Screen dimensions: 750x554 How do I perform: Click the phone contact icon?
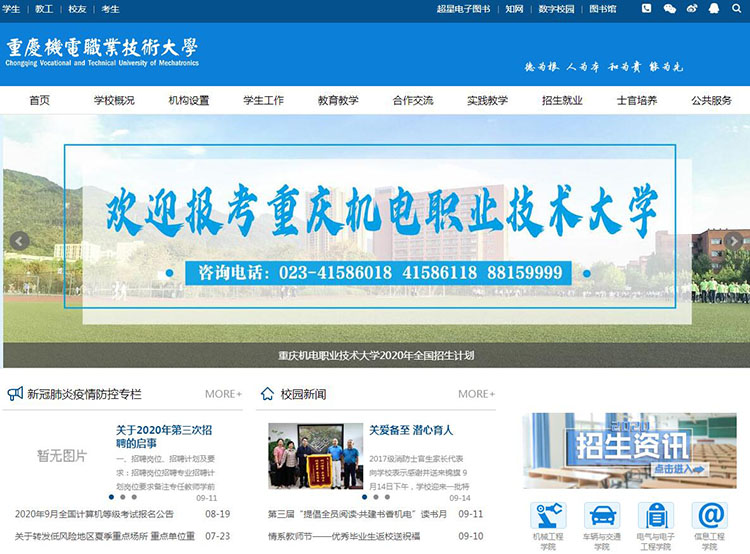pos(646,8)
